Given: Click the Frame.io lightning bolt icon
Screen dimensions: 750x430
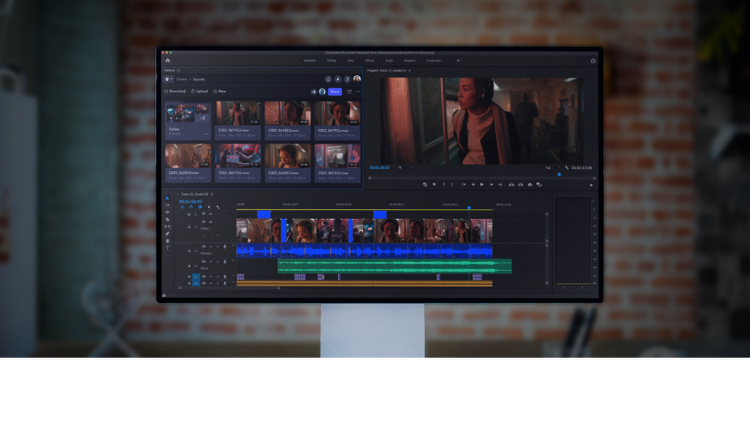Looking at the screenshot, I should point(338,79).
